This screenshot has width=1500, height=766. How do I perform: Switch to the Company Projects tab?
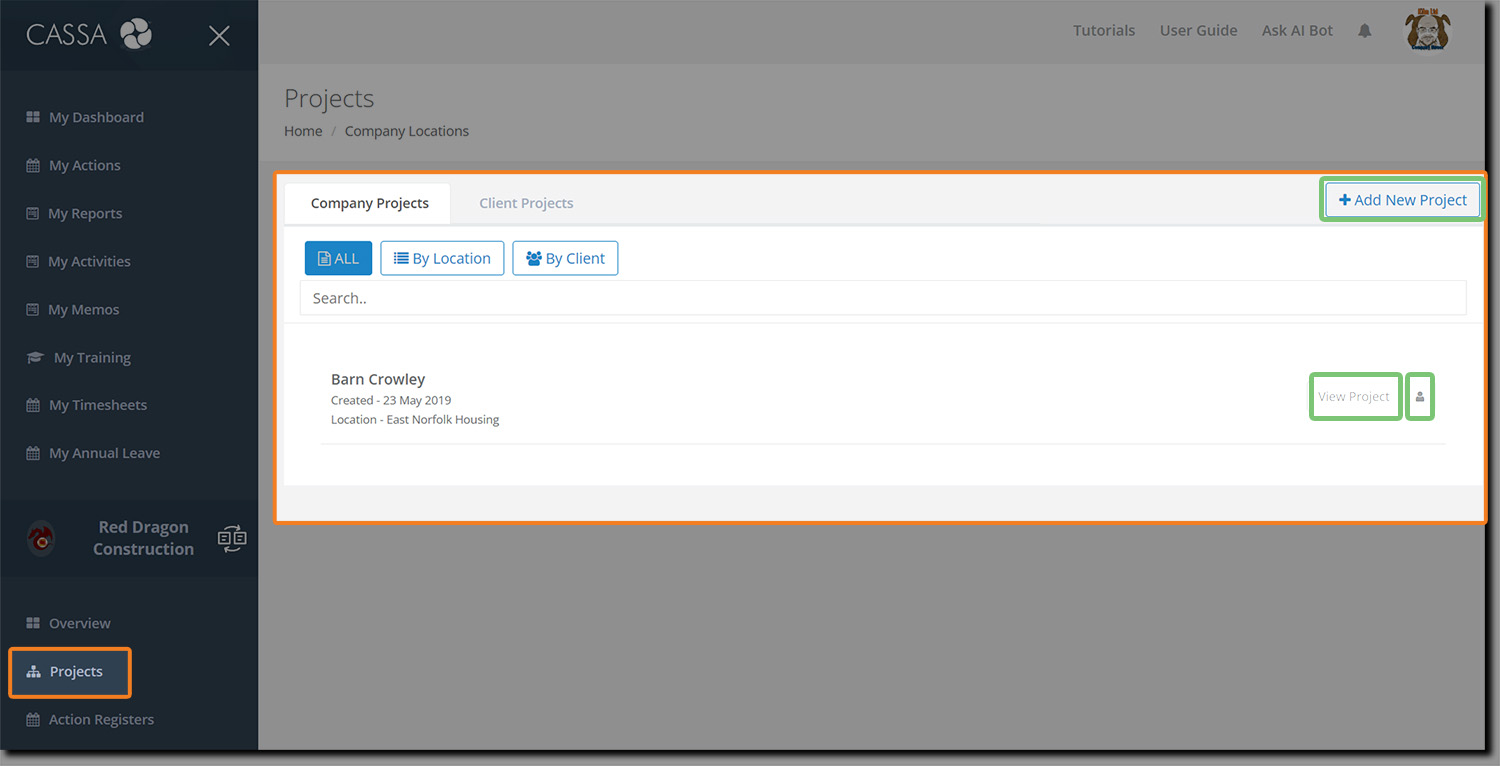(x=369, y=203)
